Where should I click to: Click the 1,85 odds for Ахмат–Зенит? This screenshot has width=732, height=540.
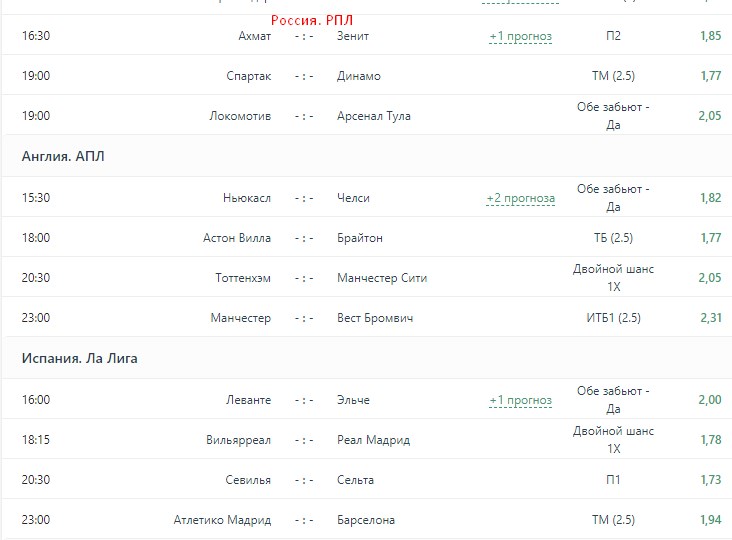click(711, 35)
